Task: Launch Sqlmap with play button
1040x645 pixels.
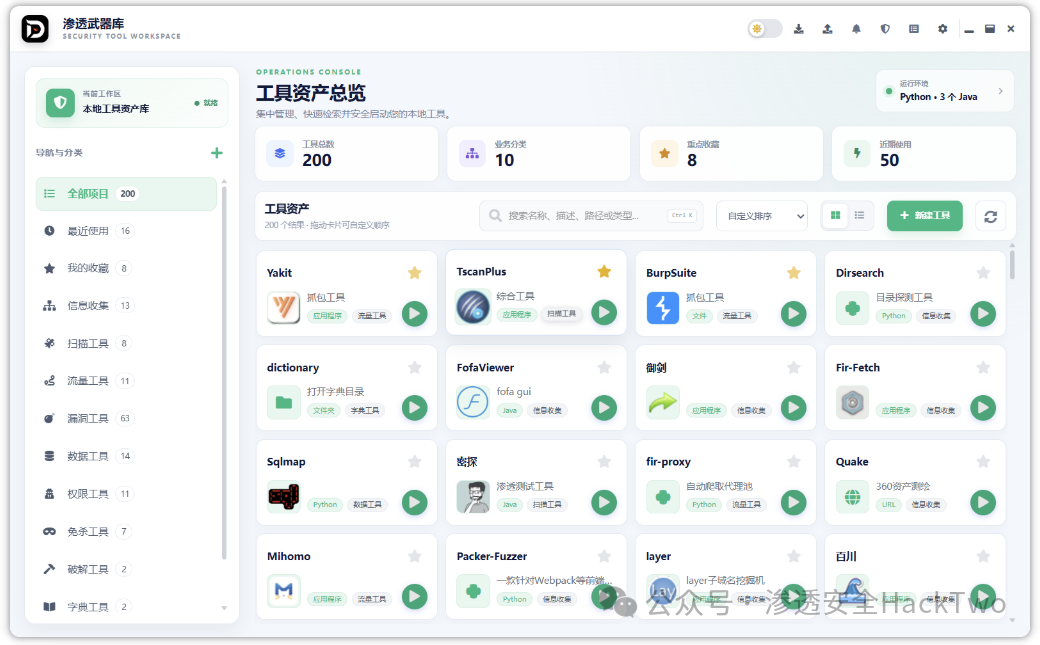Action: click(x=415, y=502)
